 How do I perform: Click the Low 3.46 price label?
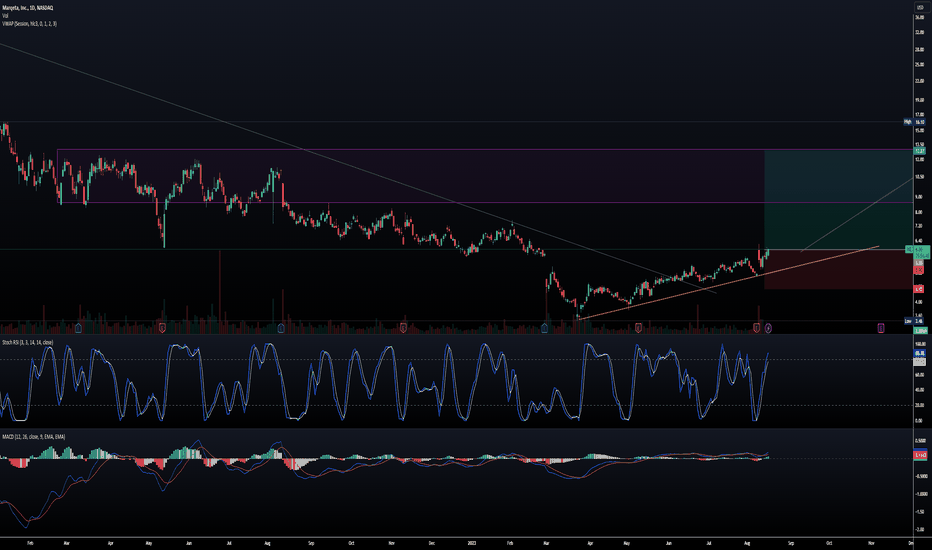(915, 321)
